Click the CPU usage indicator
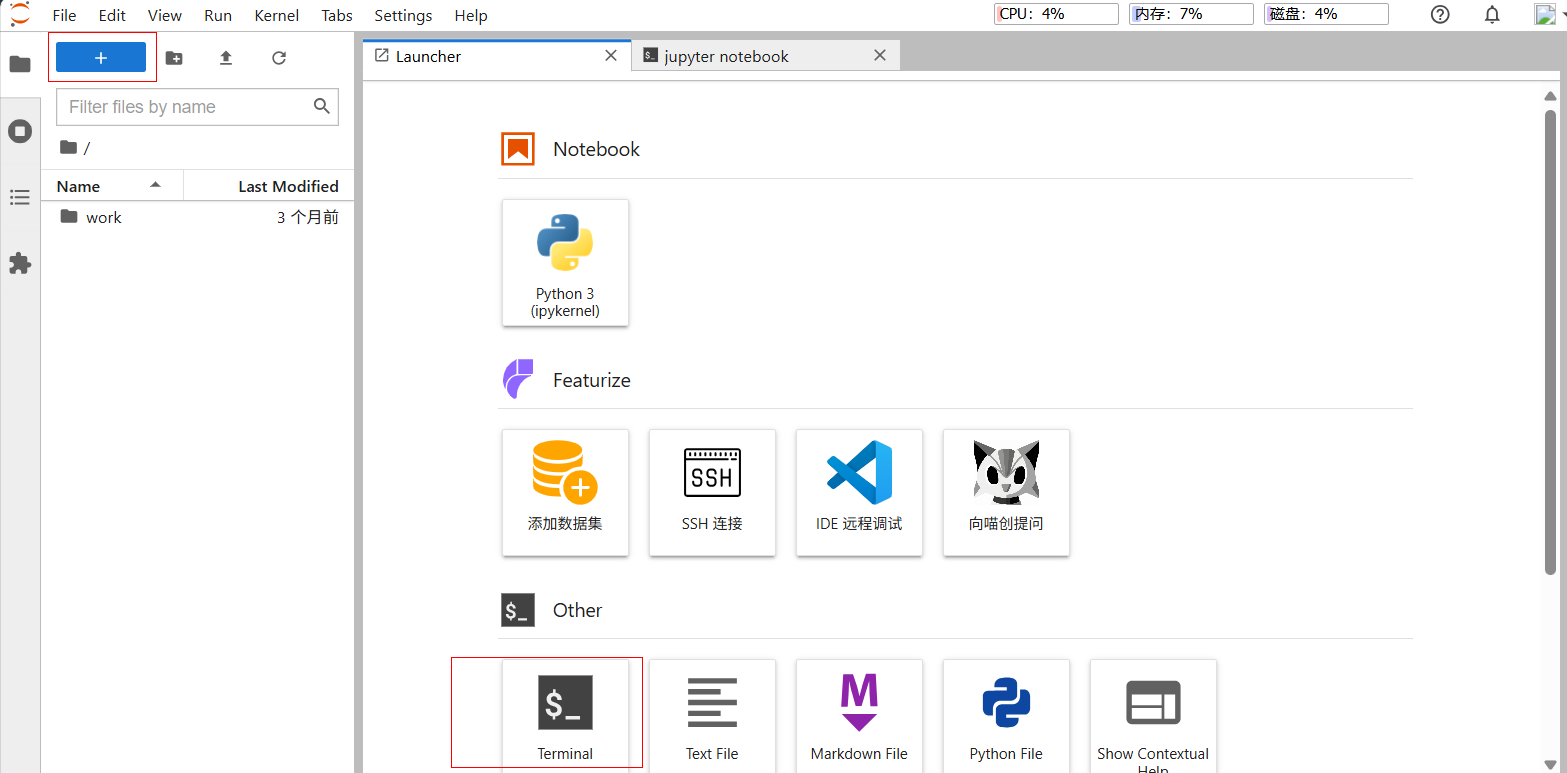Viewport: 1567px width, 773px height. [1056, 14]
